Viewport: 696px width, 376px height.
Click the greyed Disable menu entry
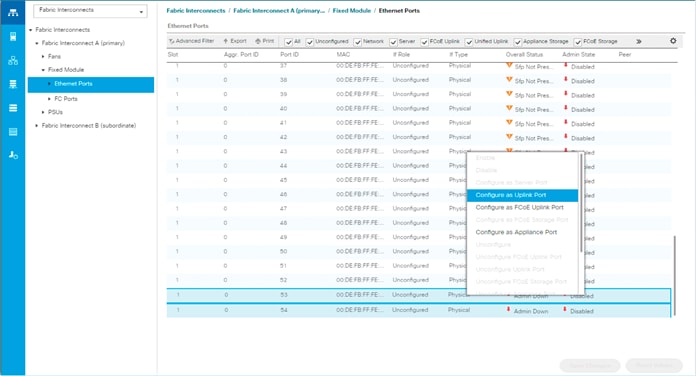click(x=522, y=170)
